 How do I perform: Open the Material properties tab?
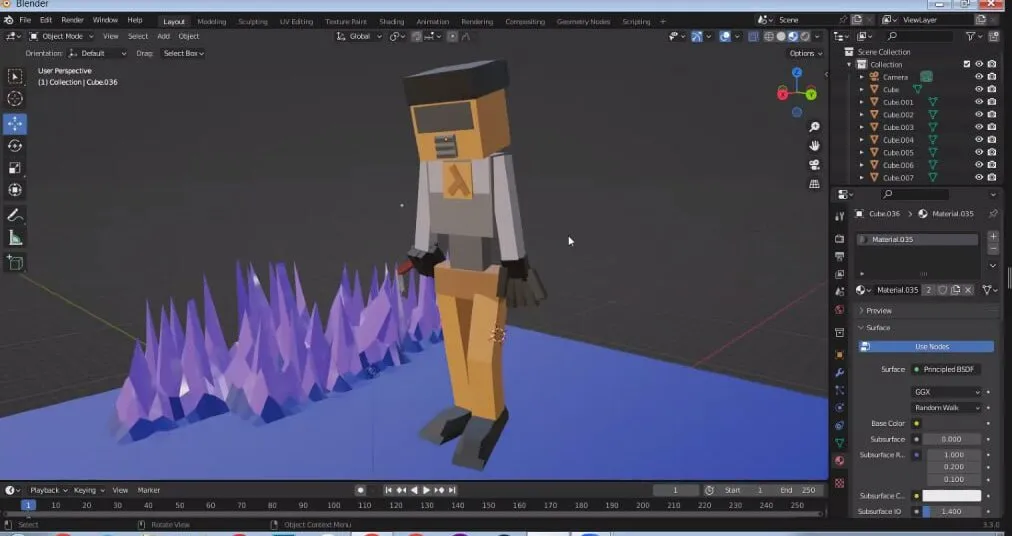(839, 461)
